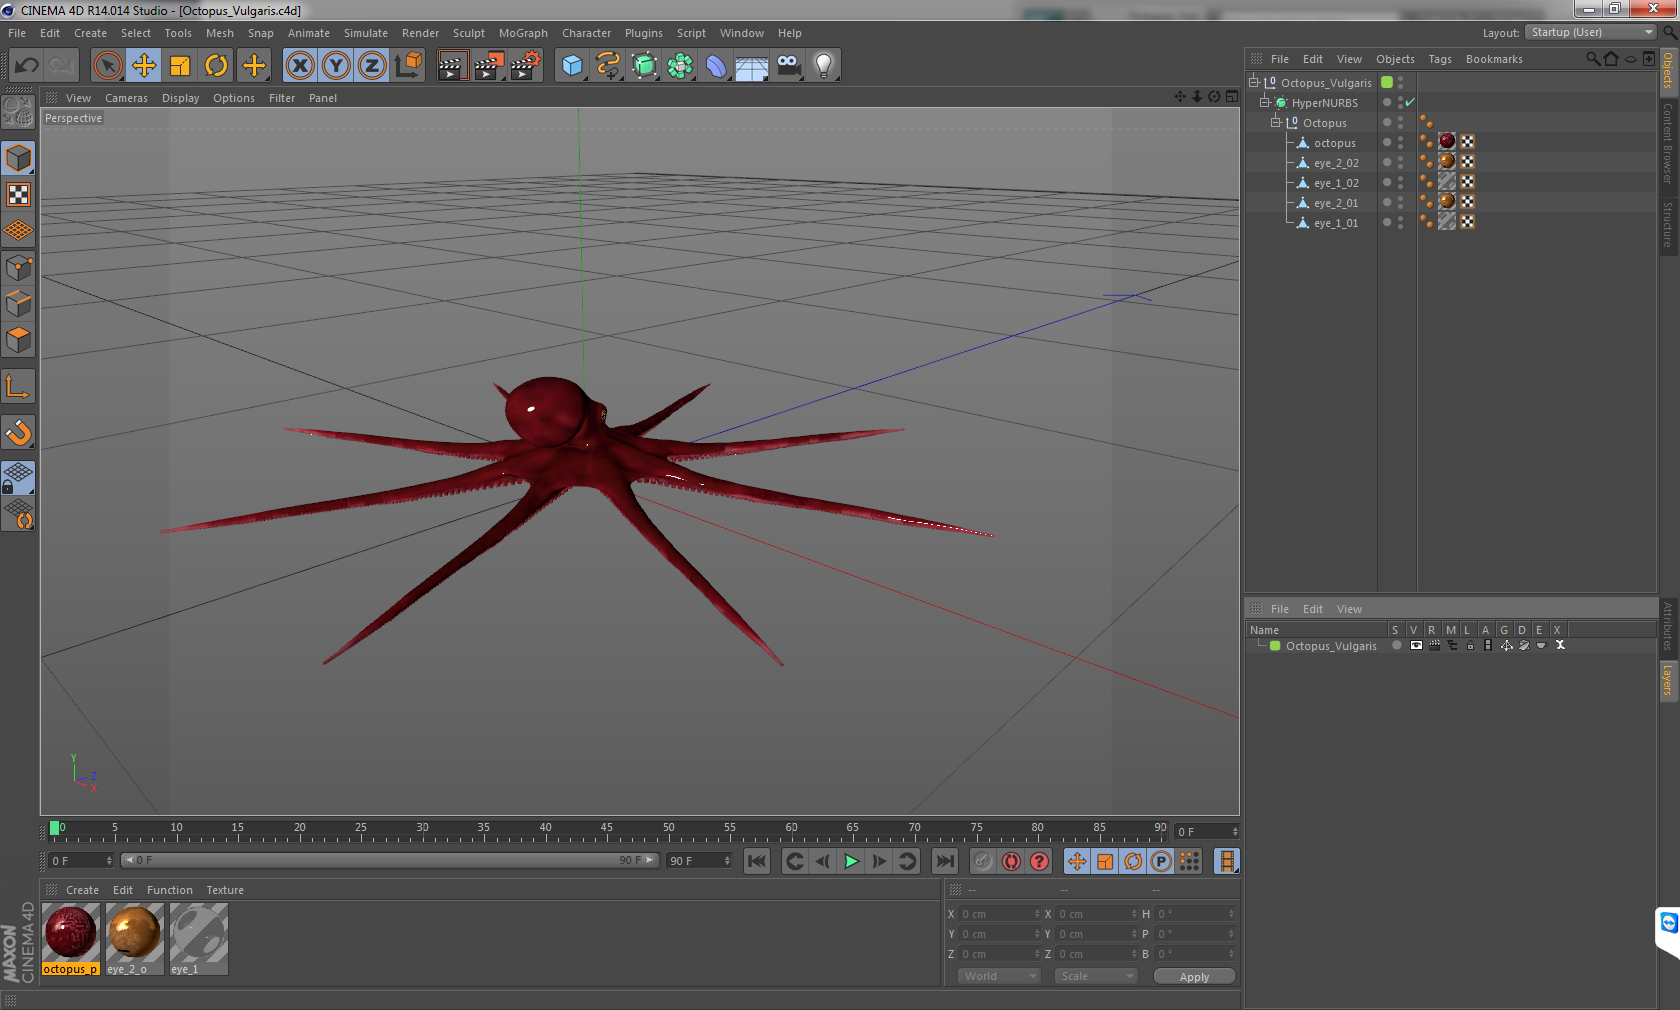Open Object Manager Tags menu

coord(1439,59)
